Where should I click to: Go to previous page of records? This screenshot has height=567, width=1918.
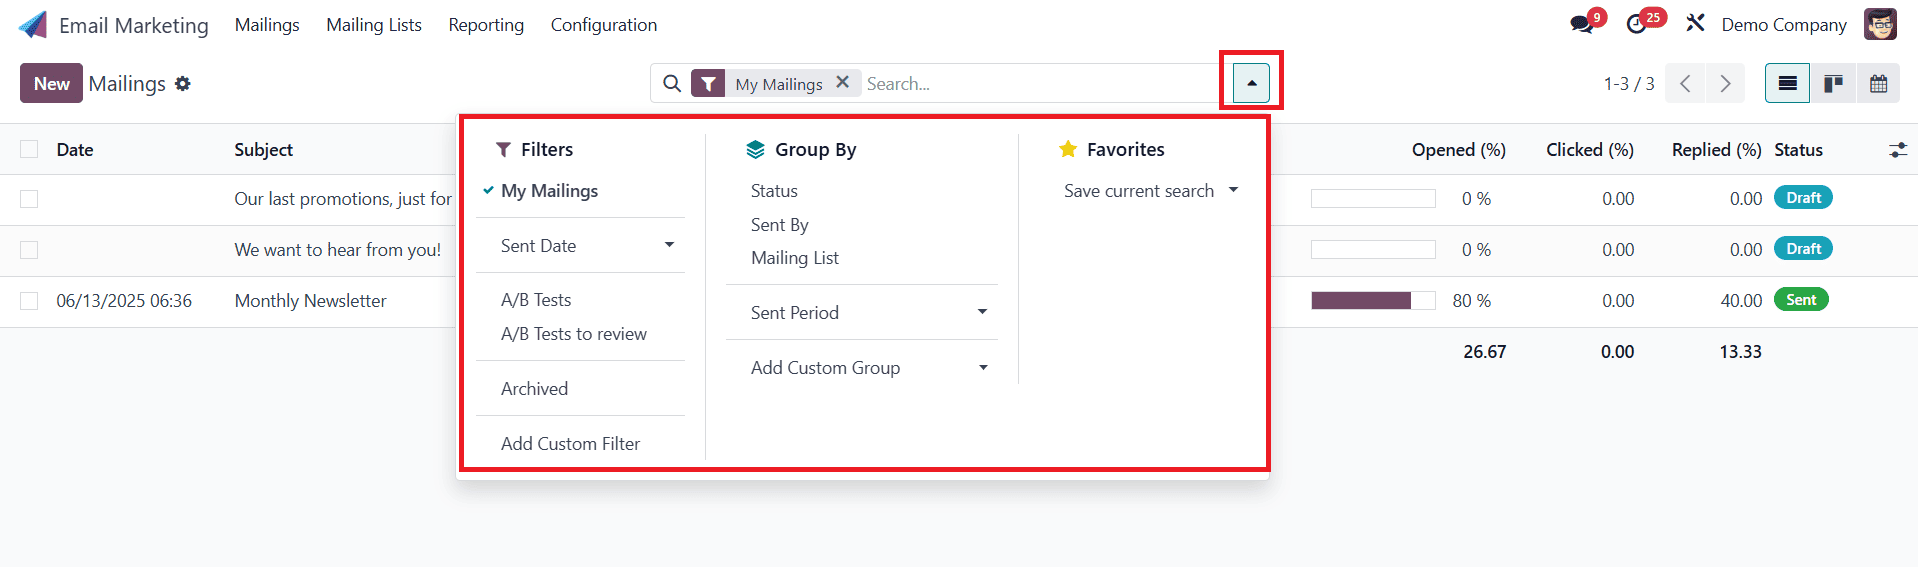[x=1685, y=84]
